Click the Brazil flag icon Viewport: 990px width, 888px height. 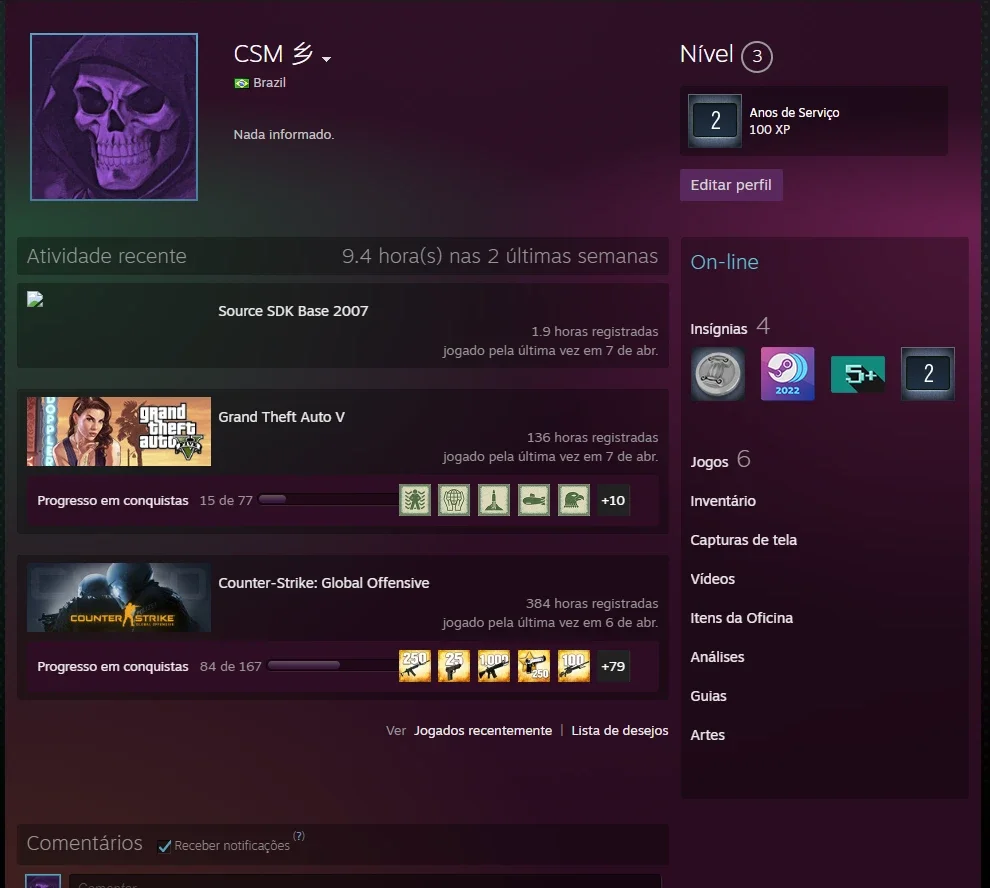(241, 83)
